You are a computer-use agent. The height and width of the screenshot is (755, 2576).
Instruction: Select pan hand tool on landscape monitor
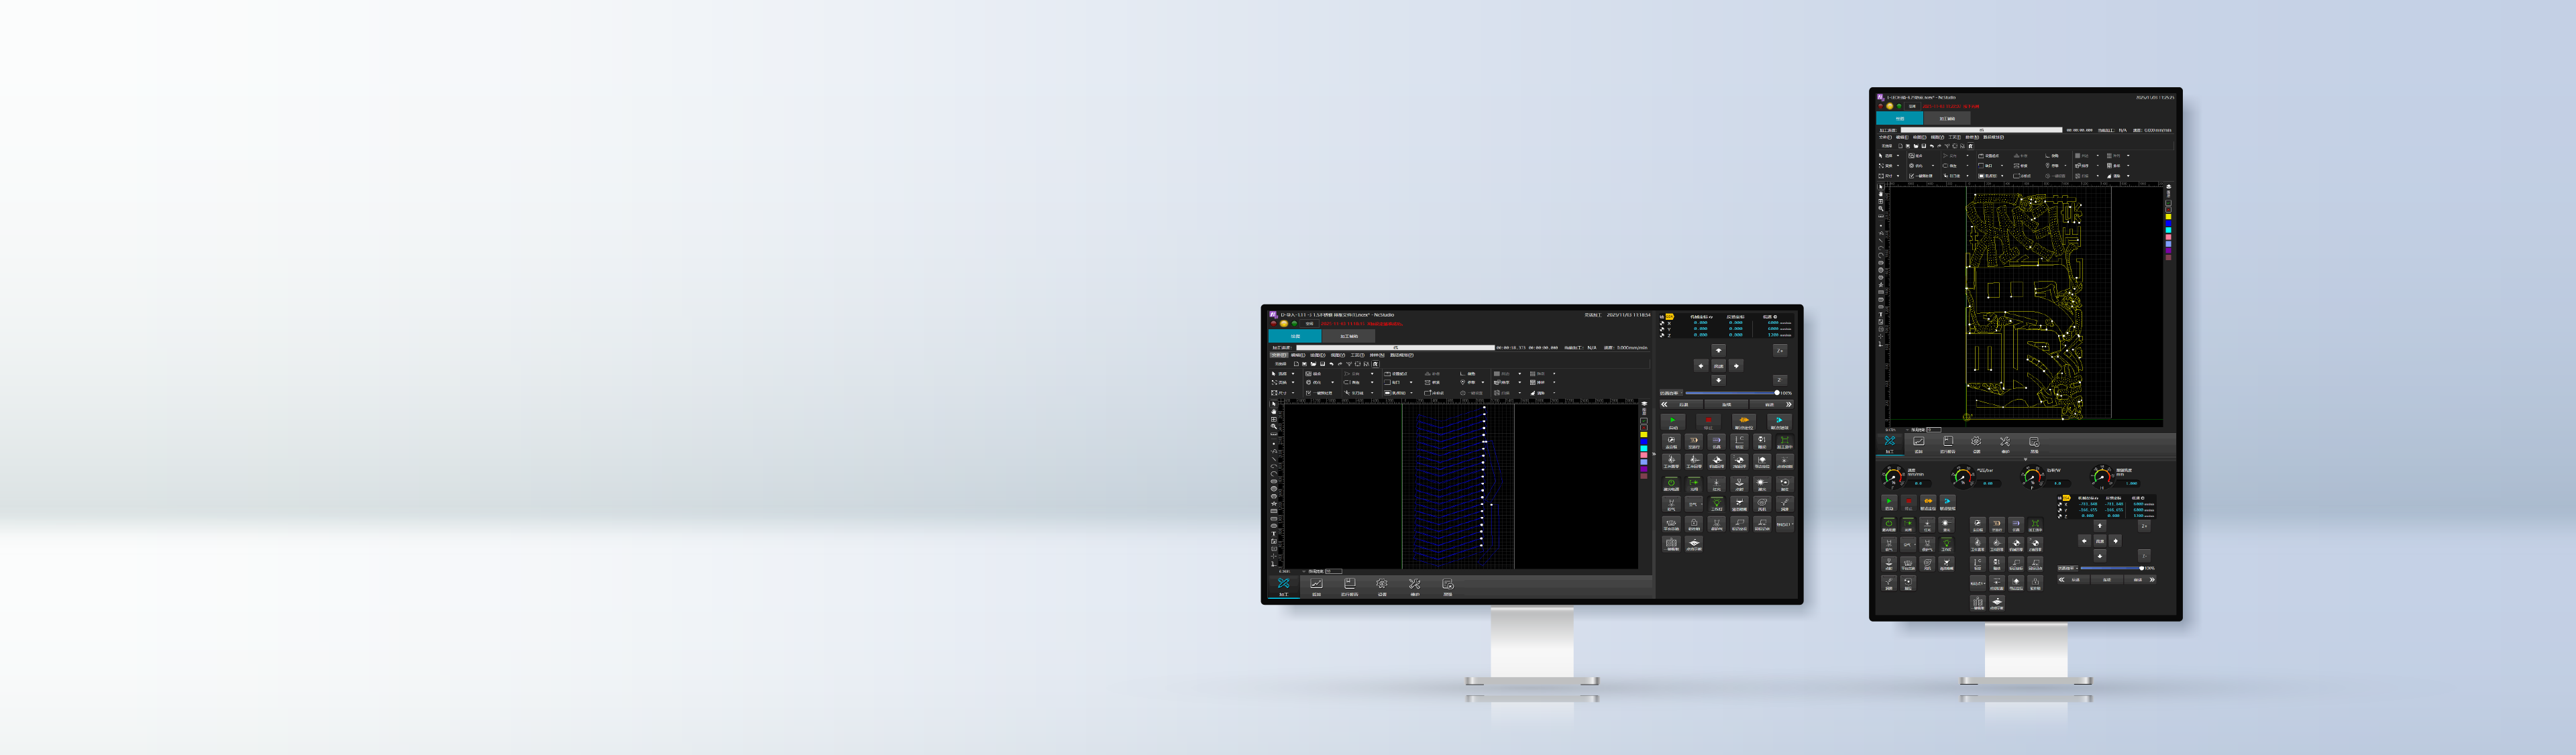tap(1274, 412)
